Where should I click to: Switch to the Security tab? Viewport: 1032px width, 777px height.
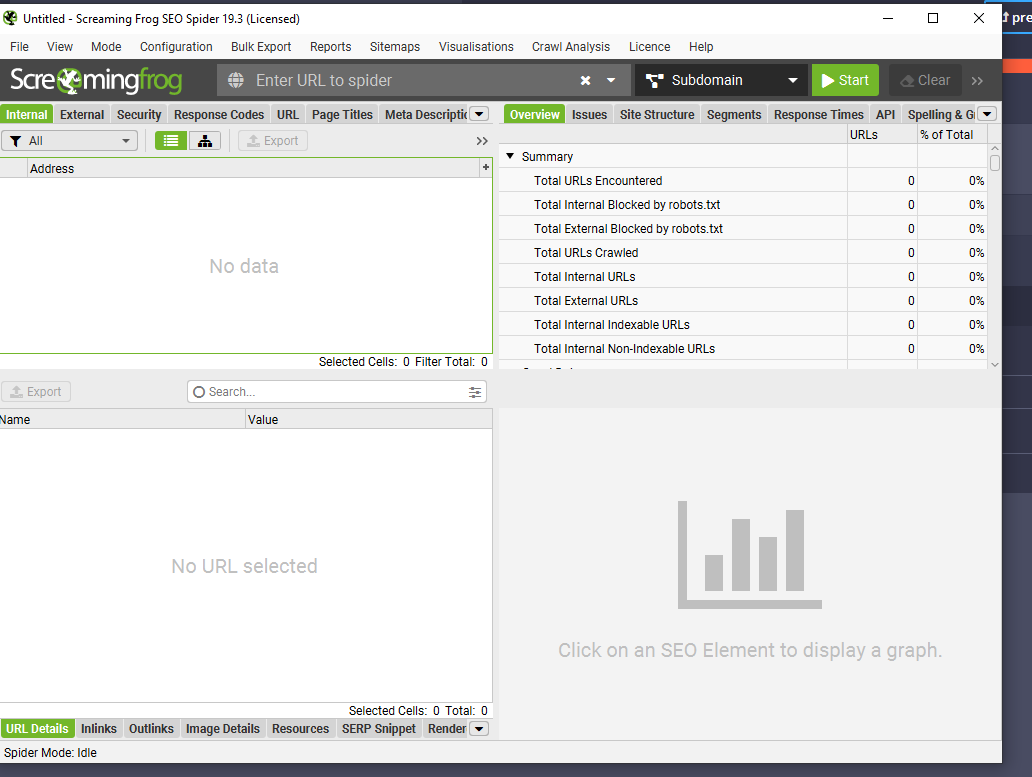coord(139,114)
